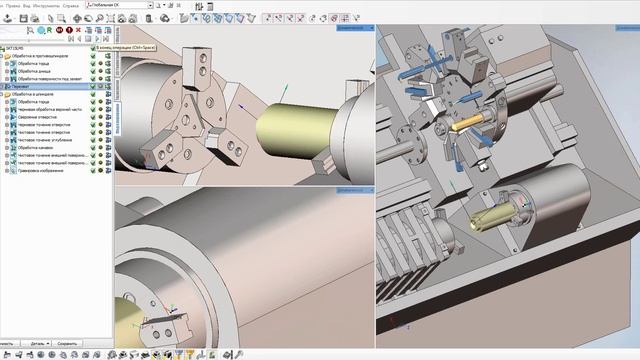
Task: Expand Обработка канавки operation node
Action: [7, 148]
